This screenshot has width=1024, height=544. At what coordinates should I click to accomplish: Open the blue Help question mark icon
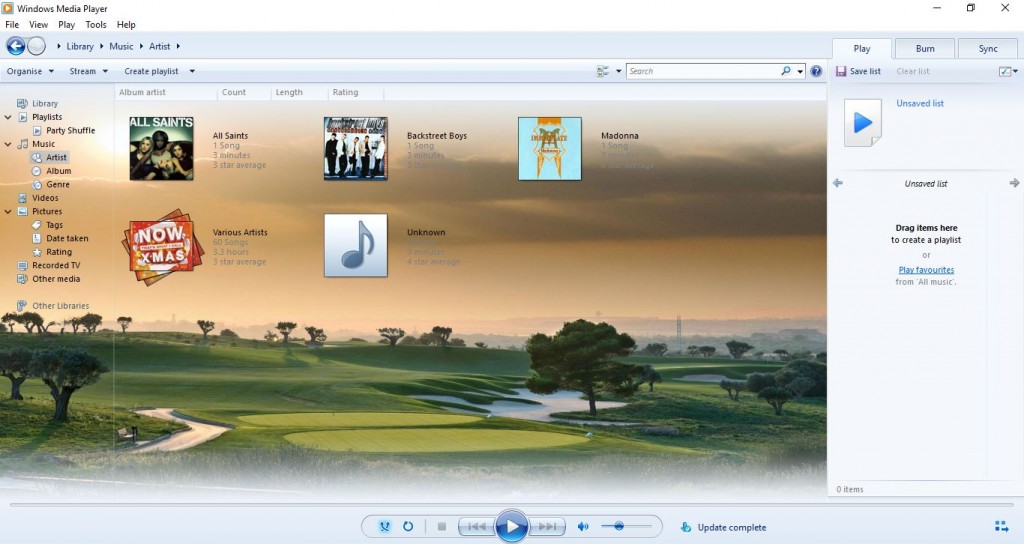tap(816, 71)
